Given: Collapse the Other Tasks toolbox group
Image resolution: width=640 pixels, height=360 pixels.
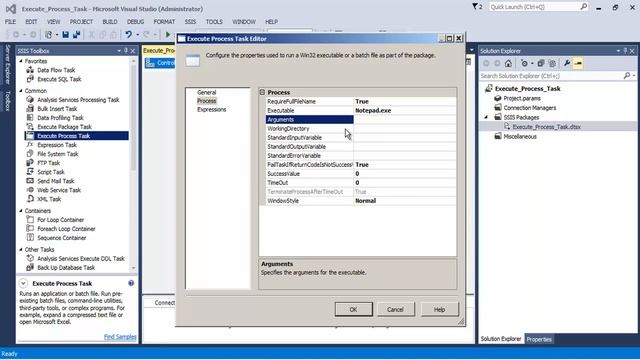Looking at the screenshot, I should click(21, 249).
